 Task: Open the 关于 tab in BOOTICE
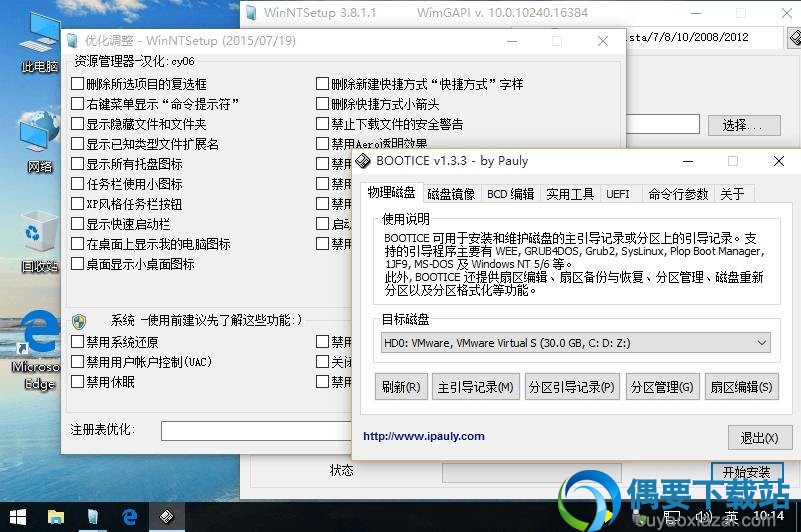tap(732, 194)
